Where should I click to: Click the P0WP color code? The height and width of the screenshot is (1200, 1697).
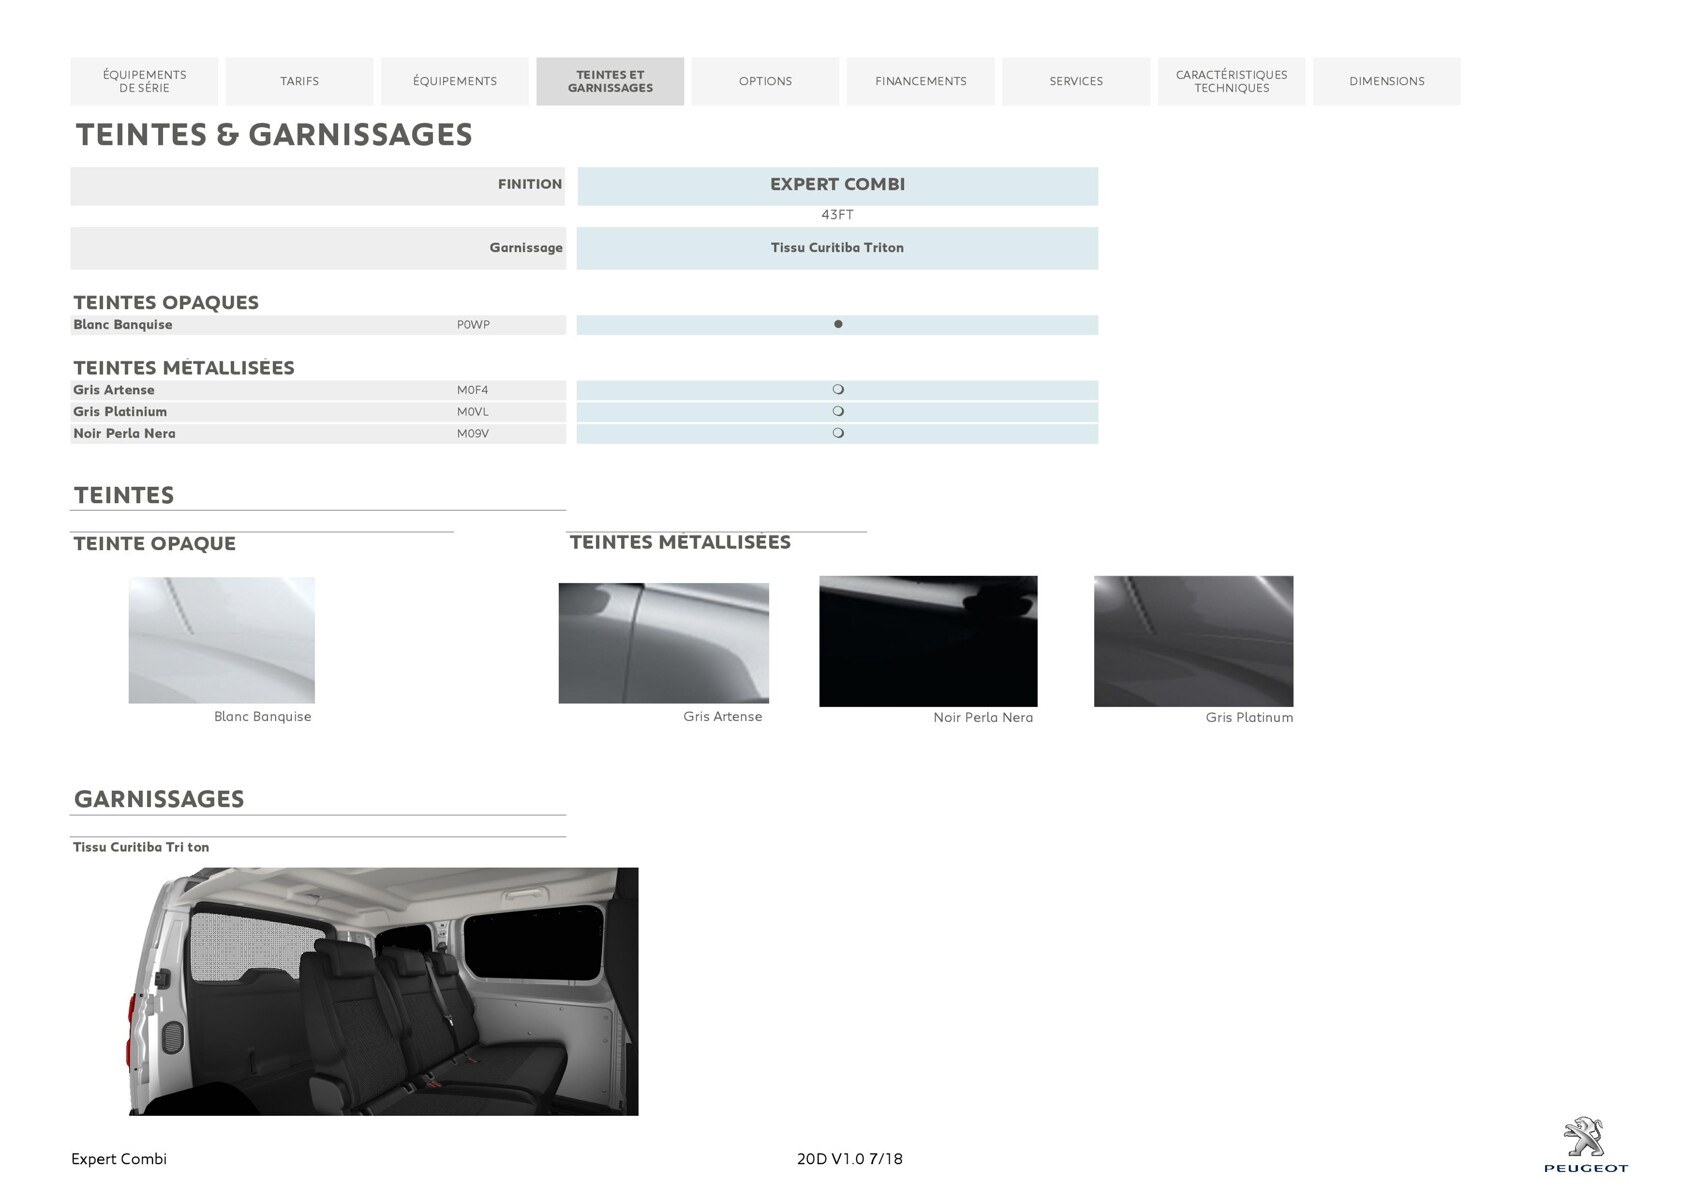pyautogui.click(x=473, y=325)
